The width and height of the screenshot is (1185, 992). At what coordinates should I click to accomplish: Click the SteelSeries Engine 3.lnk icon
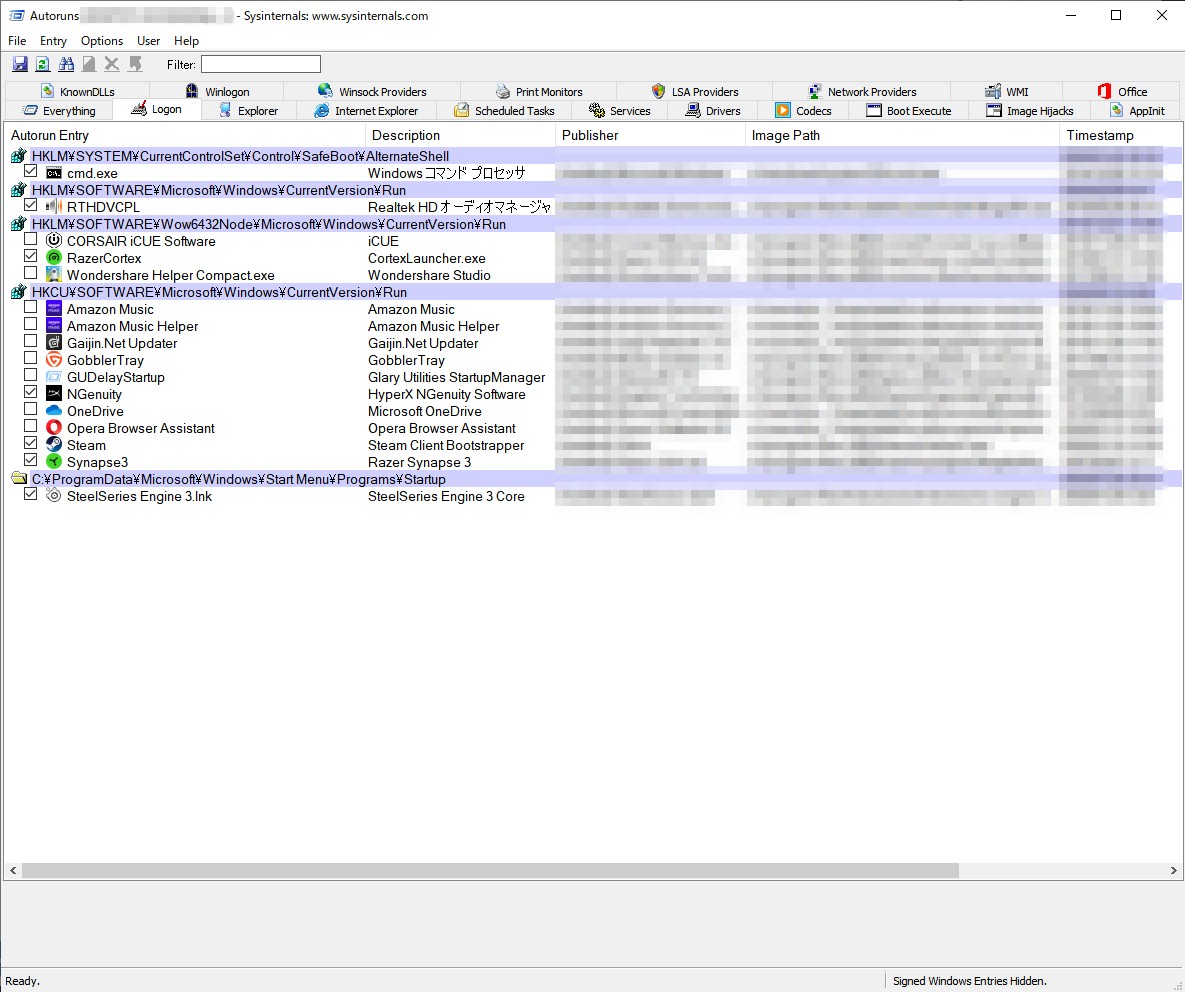click(54, 496)
